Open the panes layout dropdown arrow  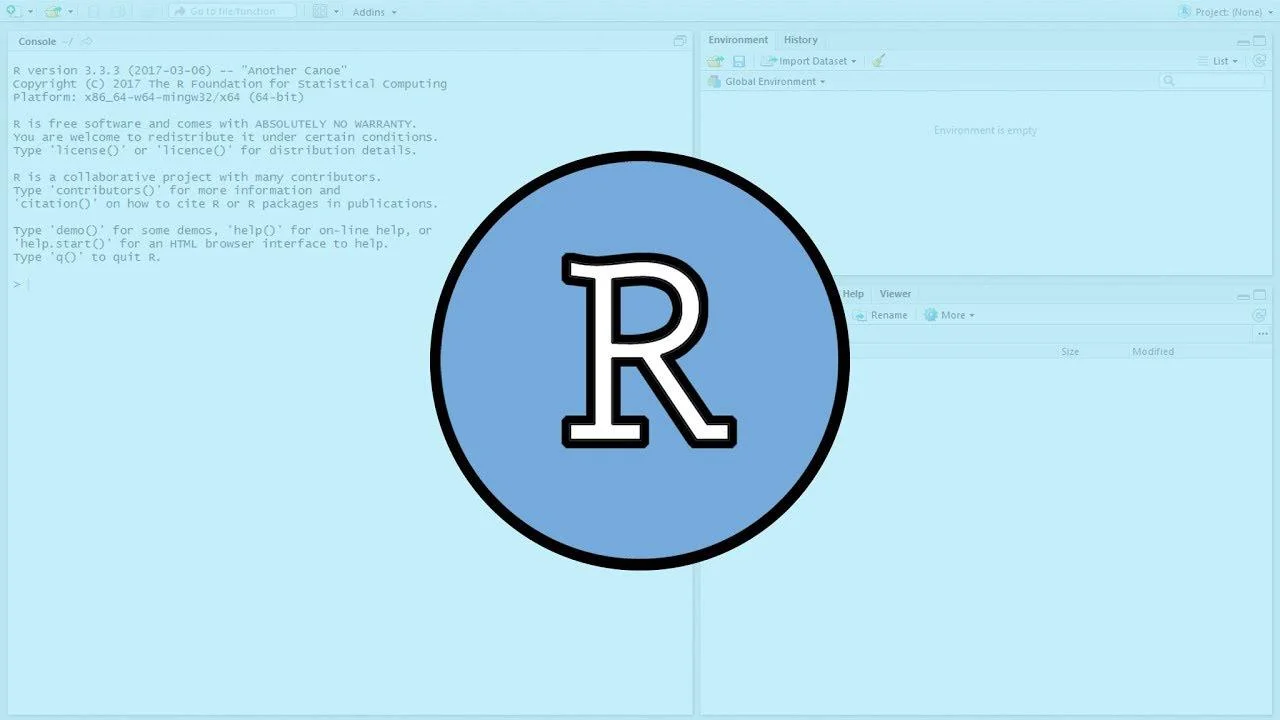[336, 12]
